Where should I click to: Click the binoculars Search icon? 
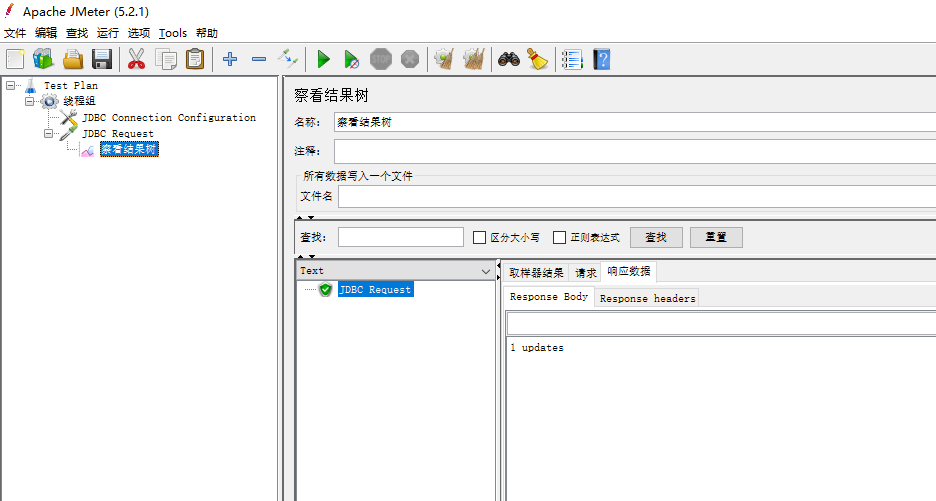click(x=509, y=60)
